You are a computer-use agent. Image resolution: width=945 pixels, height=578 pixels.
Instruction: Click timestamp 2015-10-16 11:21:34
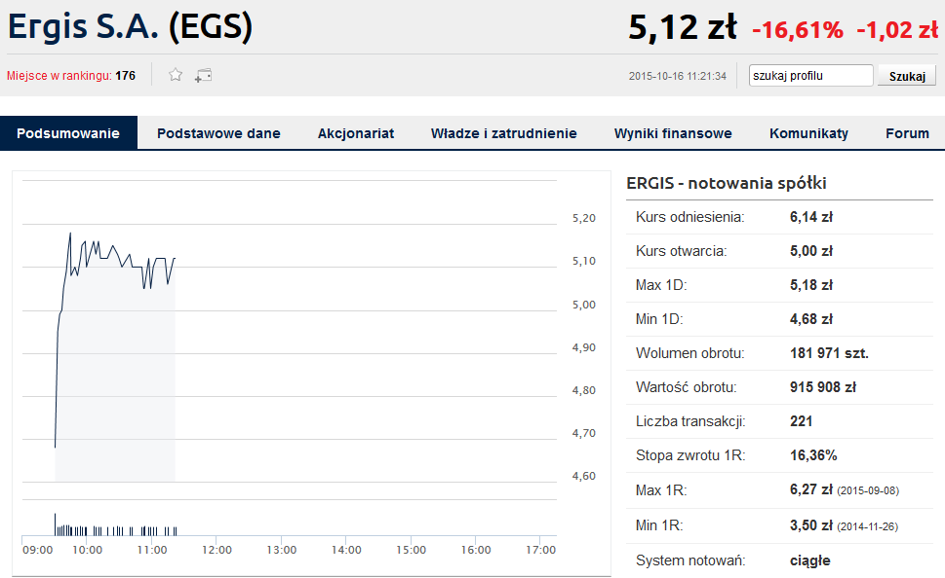(x=677, y=77)
